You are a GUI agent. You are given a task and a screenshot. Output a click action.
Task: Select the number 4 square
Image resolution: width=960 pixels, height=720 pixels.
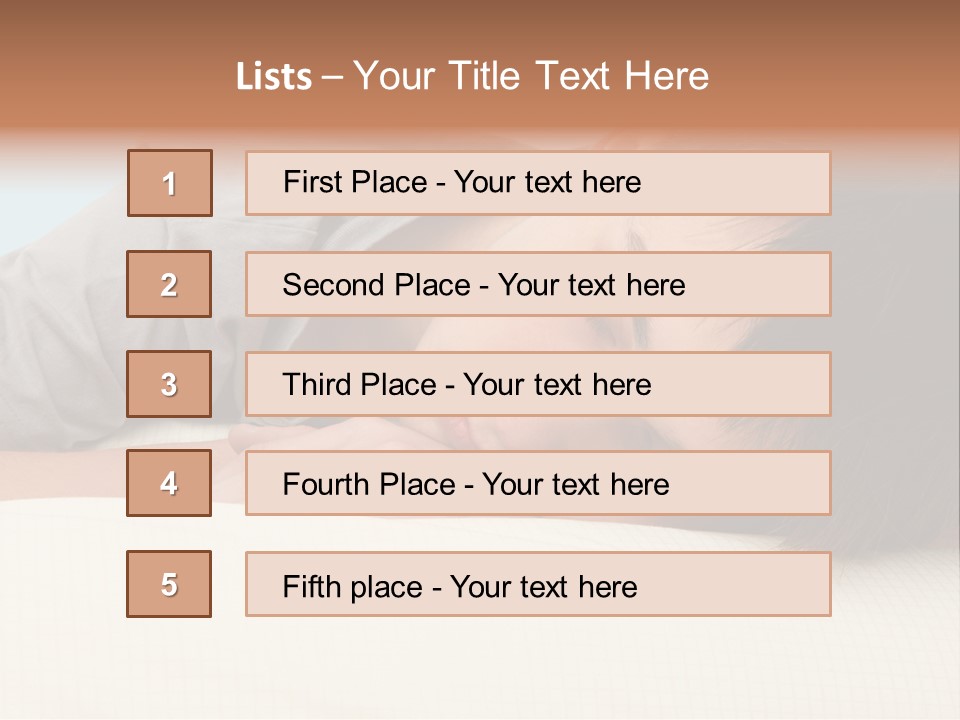(169, 483)
